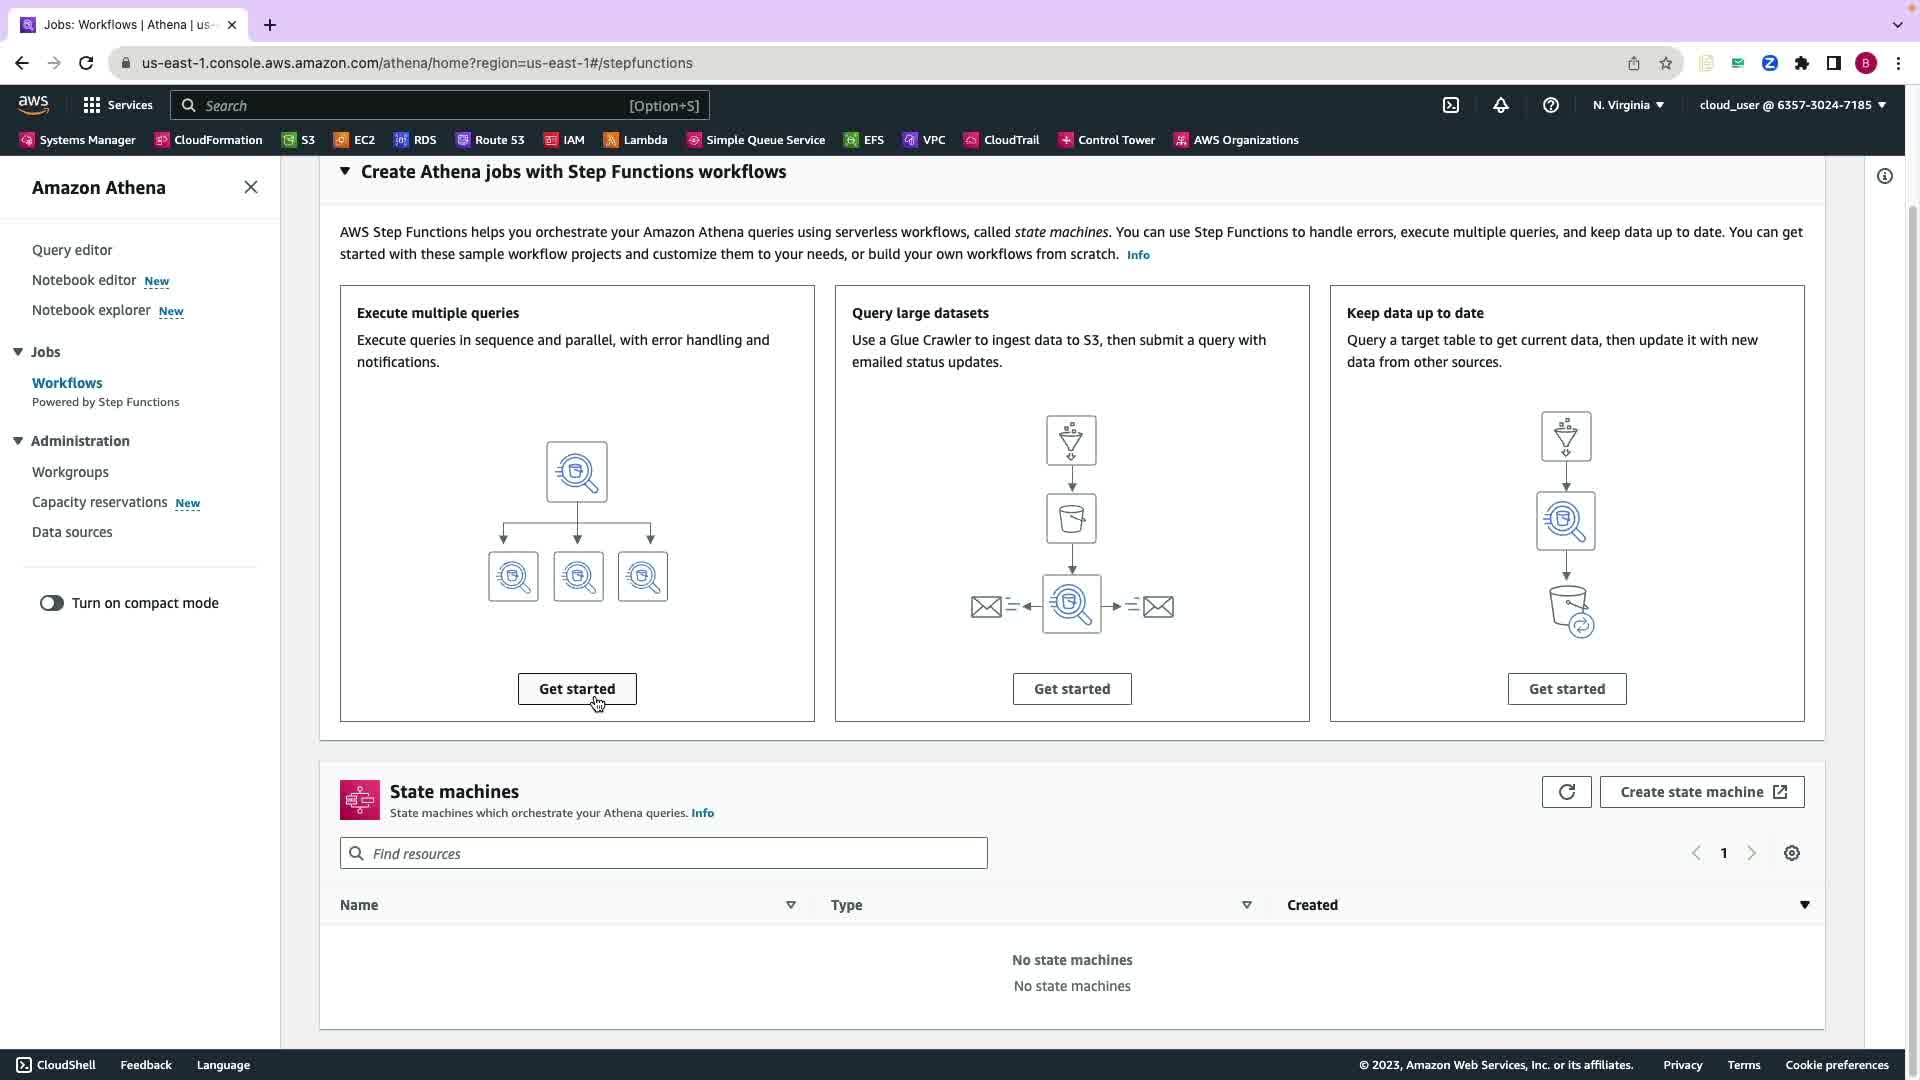The height and width of the screenshot is (1080, 1920).
Task: Refresh the state machines list
Action: (x=1566, y=792)
